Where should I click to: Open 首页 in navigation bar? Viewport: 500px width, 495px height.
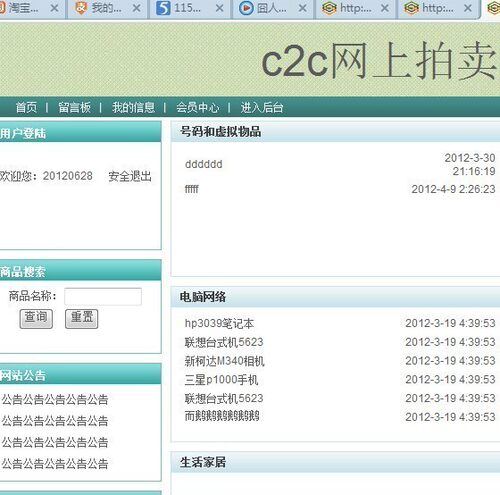pyautogui.click(x=26, y=107)
